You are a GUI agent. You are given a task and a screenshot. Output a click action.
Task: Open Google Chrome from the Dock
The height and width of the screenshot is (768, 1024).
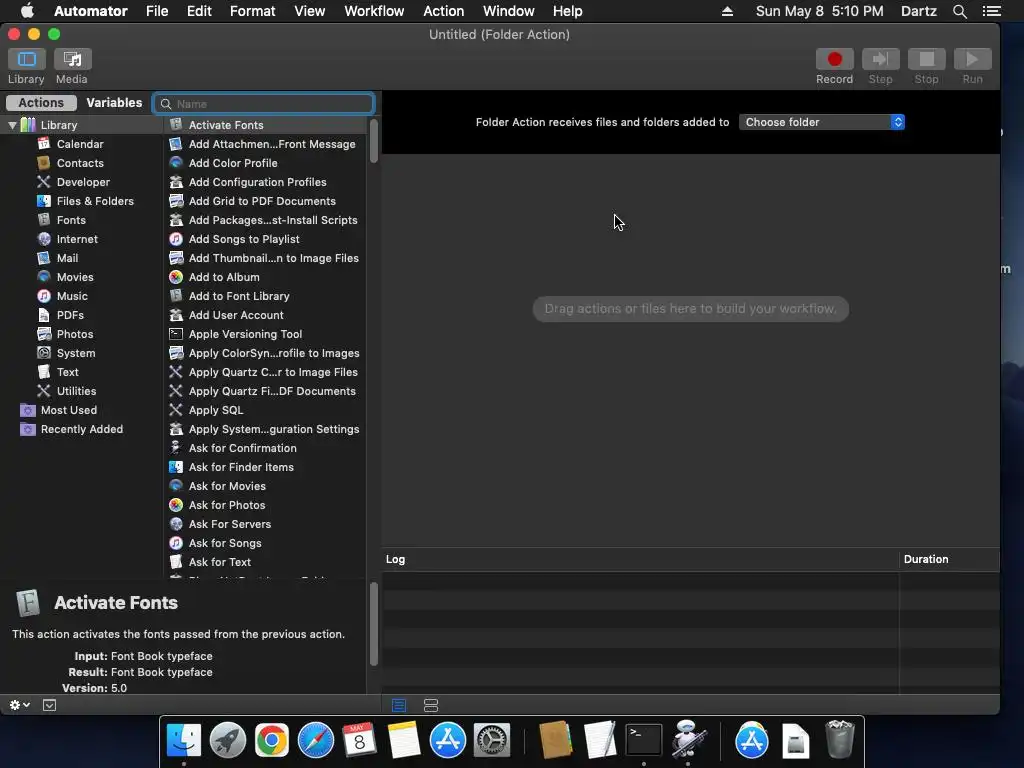tap(272, 741)
